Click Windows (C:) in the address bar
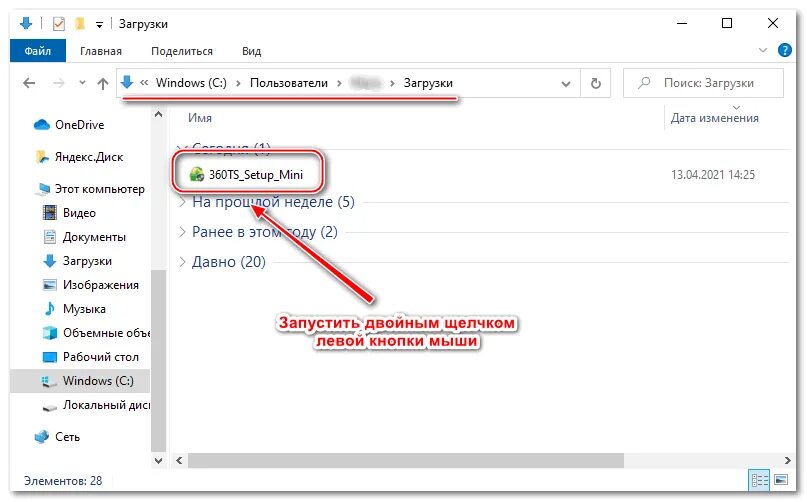This screenshot has width=807, height=502. pyautogui.click(x=191, y=83)
